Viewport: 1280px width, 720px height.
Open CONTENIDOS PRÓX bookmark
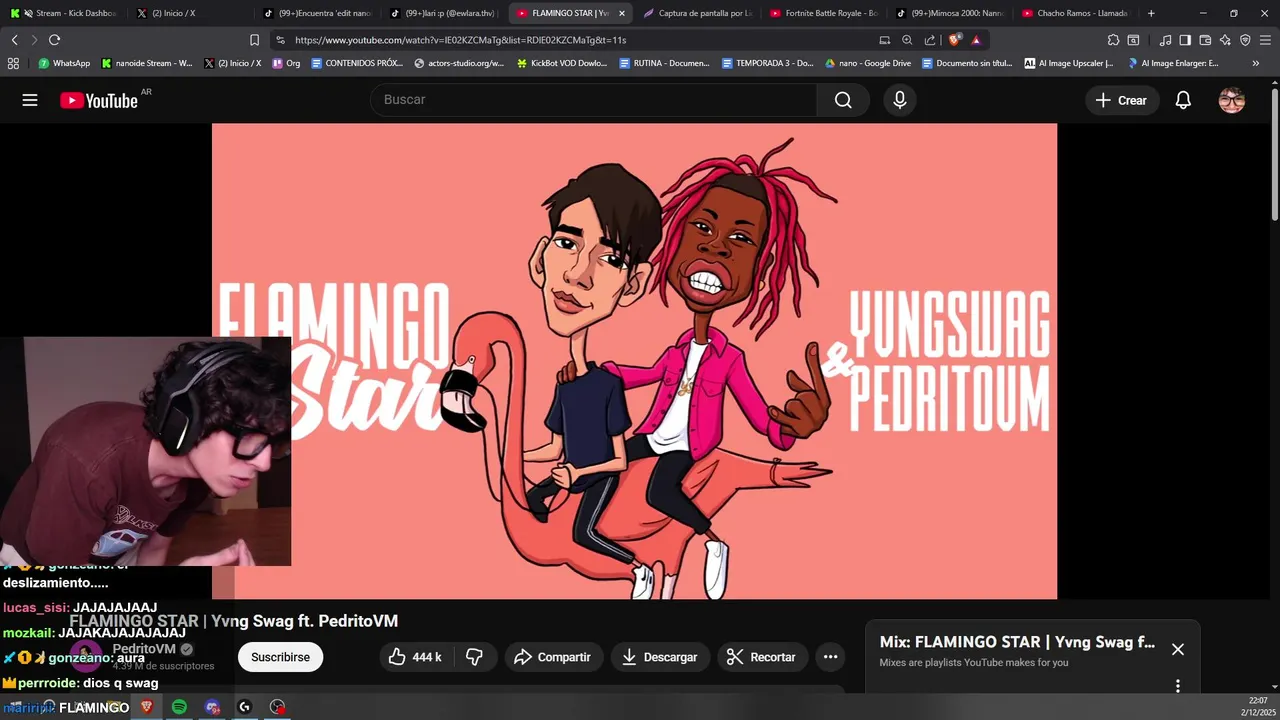[x=357, y=63]
